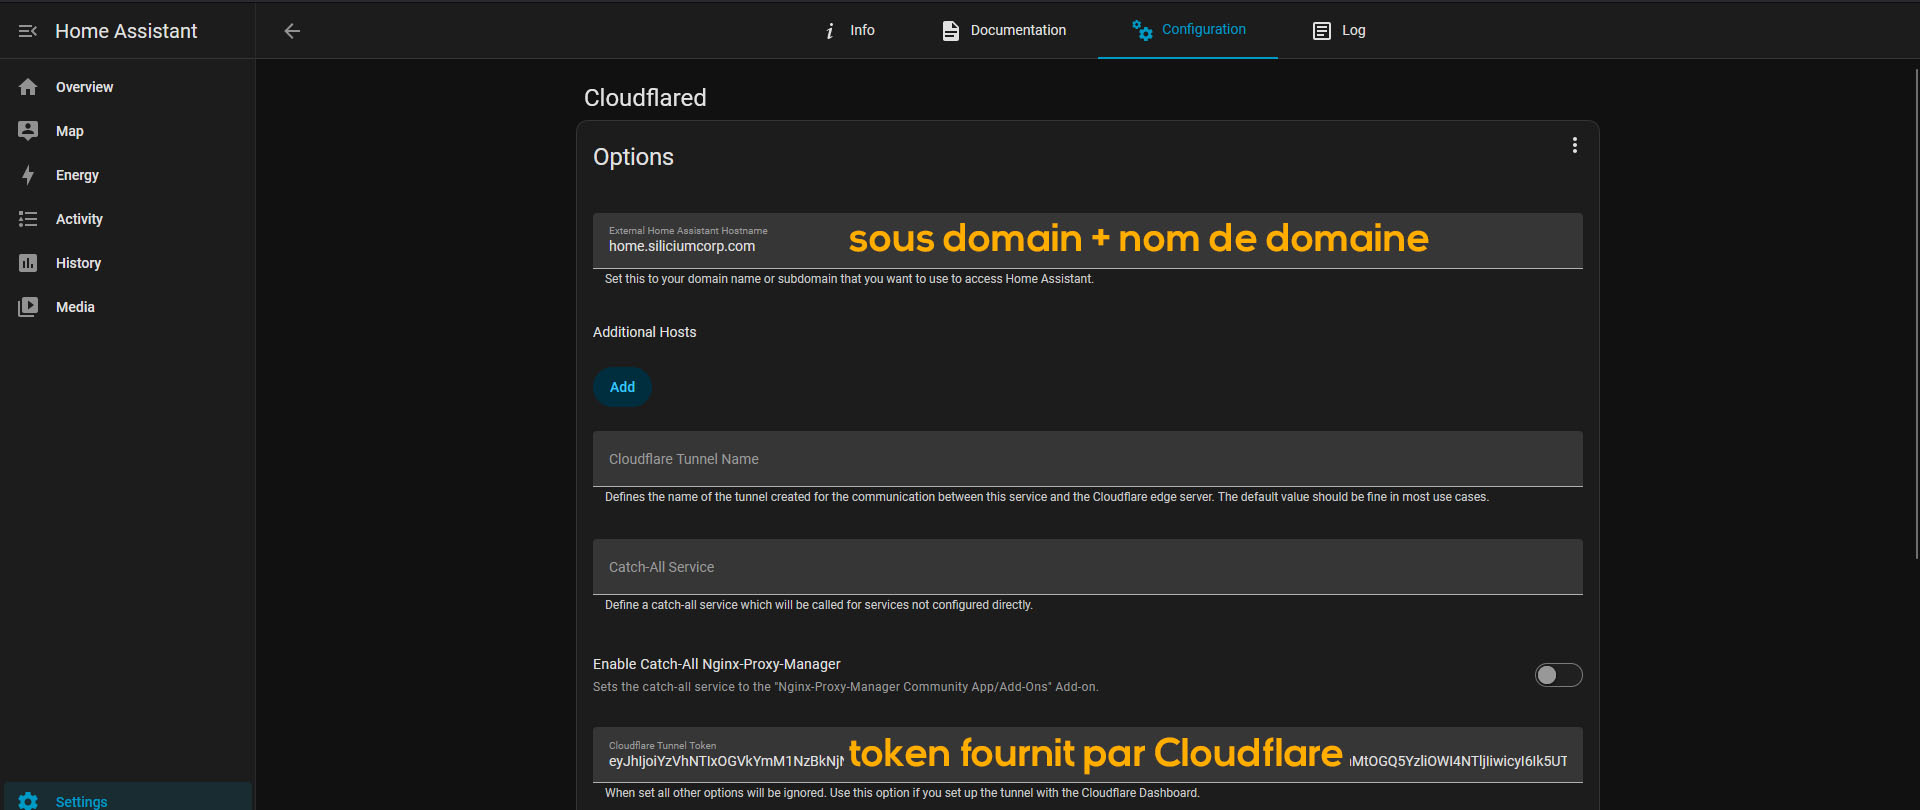Open the Media player icon
This screenshot has height=810, width=1920.
[x=28, y=307]
